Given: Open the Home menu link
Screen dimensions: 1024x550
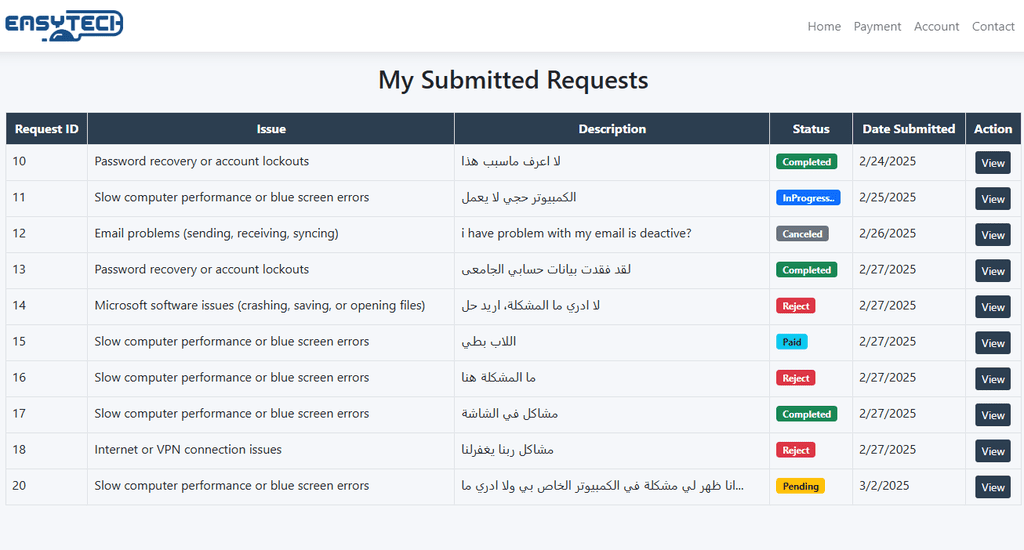Looking at the screenshot, I should [x=824, y=26].
